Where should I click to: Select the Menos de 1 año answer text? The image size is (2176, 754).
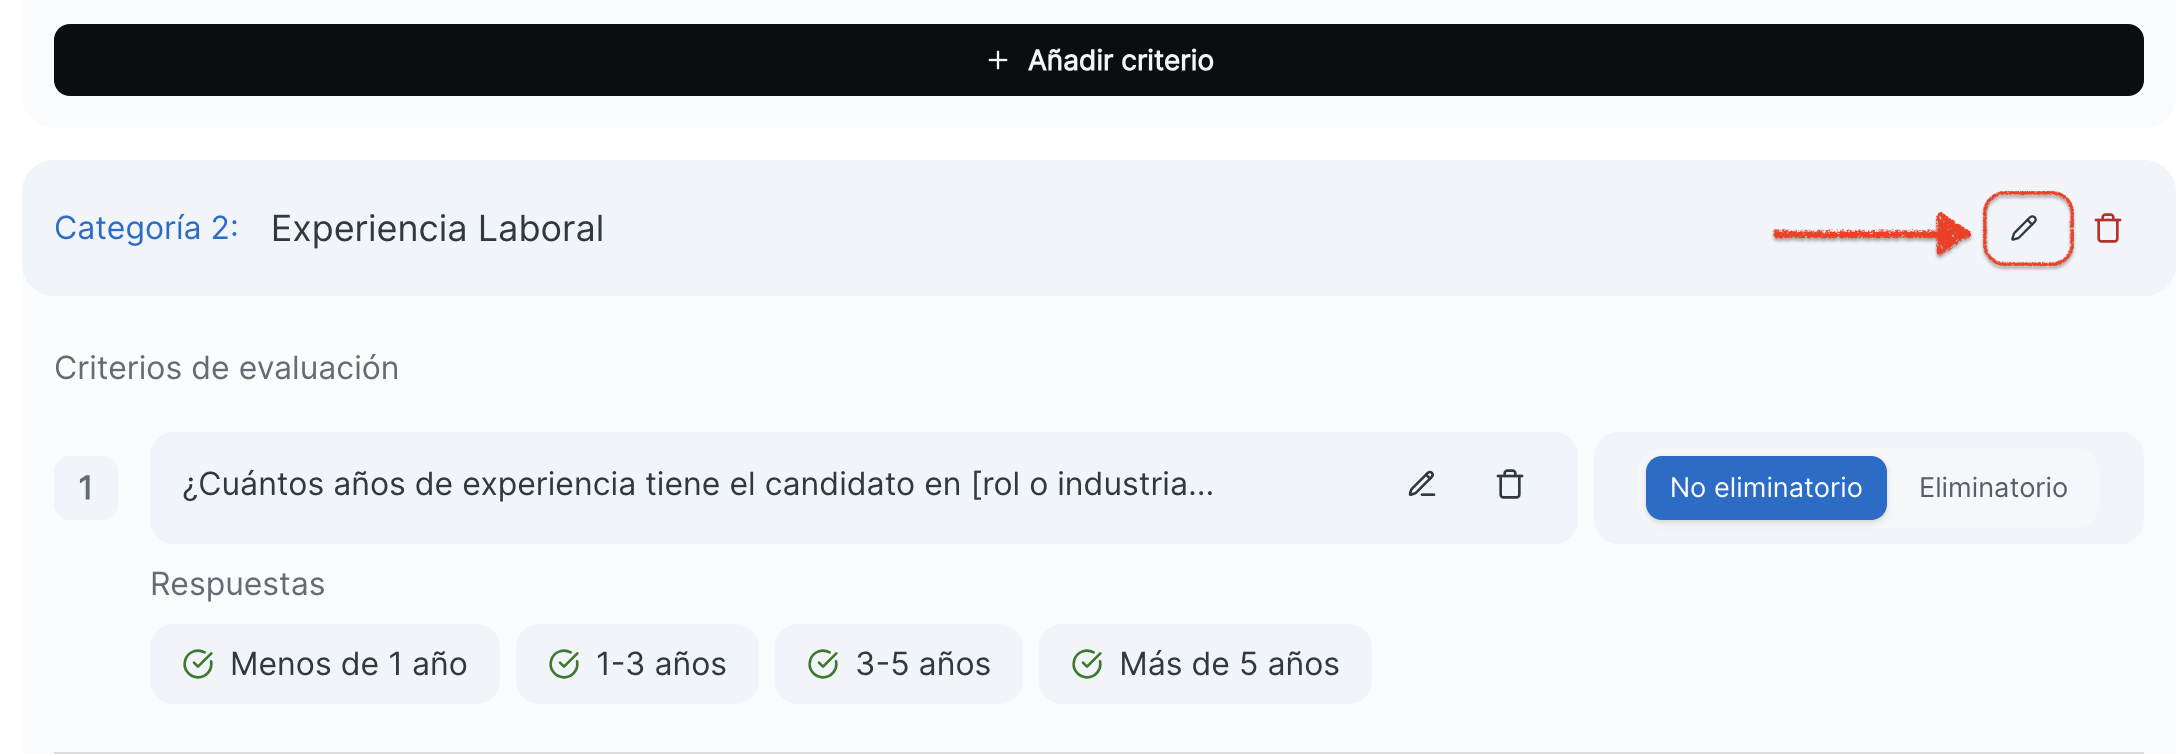point(348,664)
